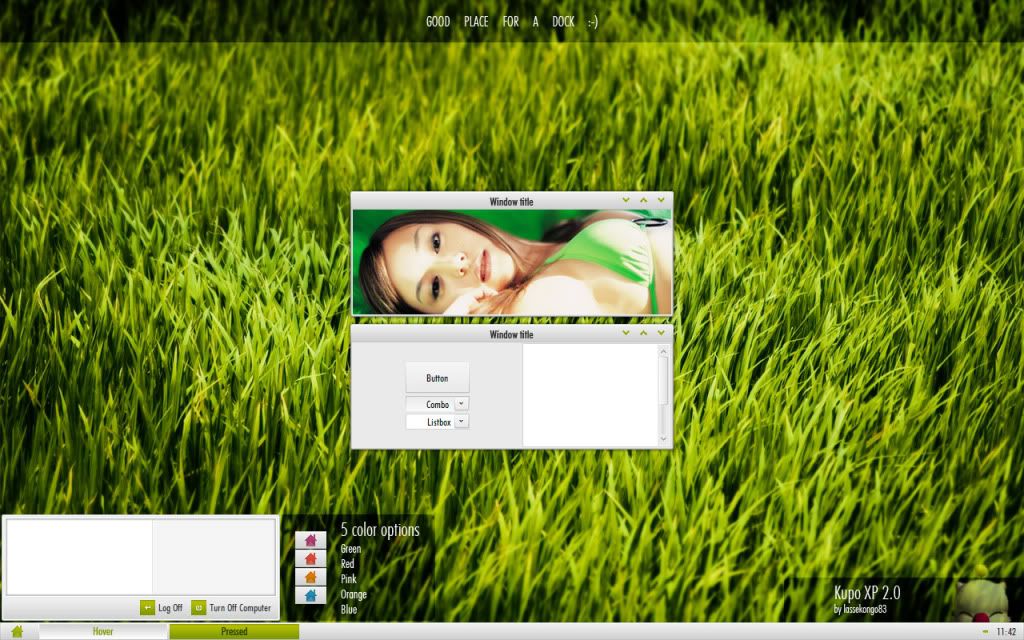
Task: Click the white list area beside Button
Action: pyautogui.click(x=589, y=394)
